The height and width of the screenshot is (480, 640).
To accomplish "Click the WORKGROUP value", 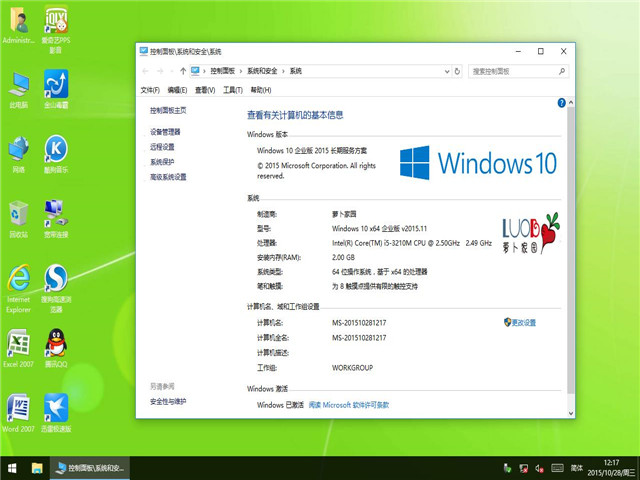I will (352, 368).
